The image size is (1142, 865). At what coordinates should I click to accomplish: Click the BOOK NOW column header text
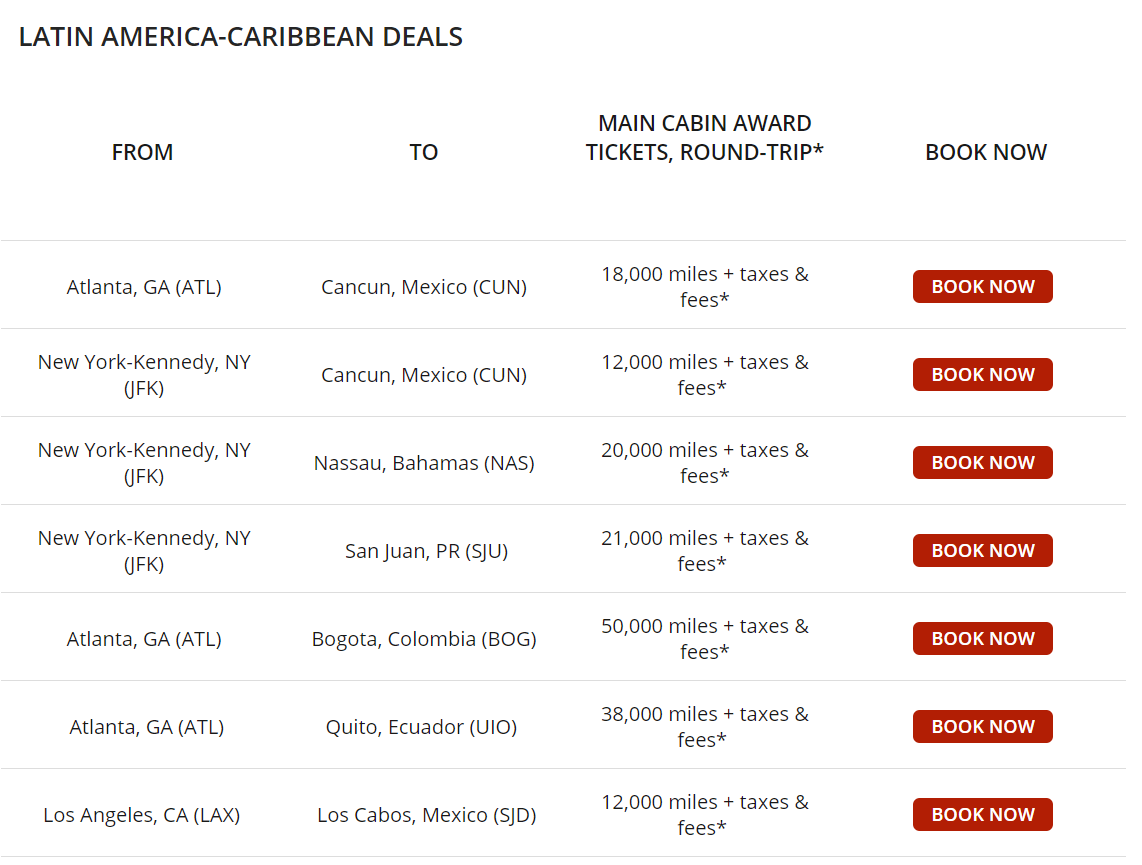986,152
